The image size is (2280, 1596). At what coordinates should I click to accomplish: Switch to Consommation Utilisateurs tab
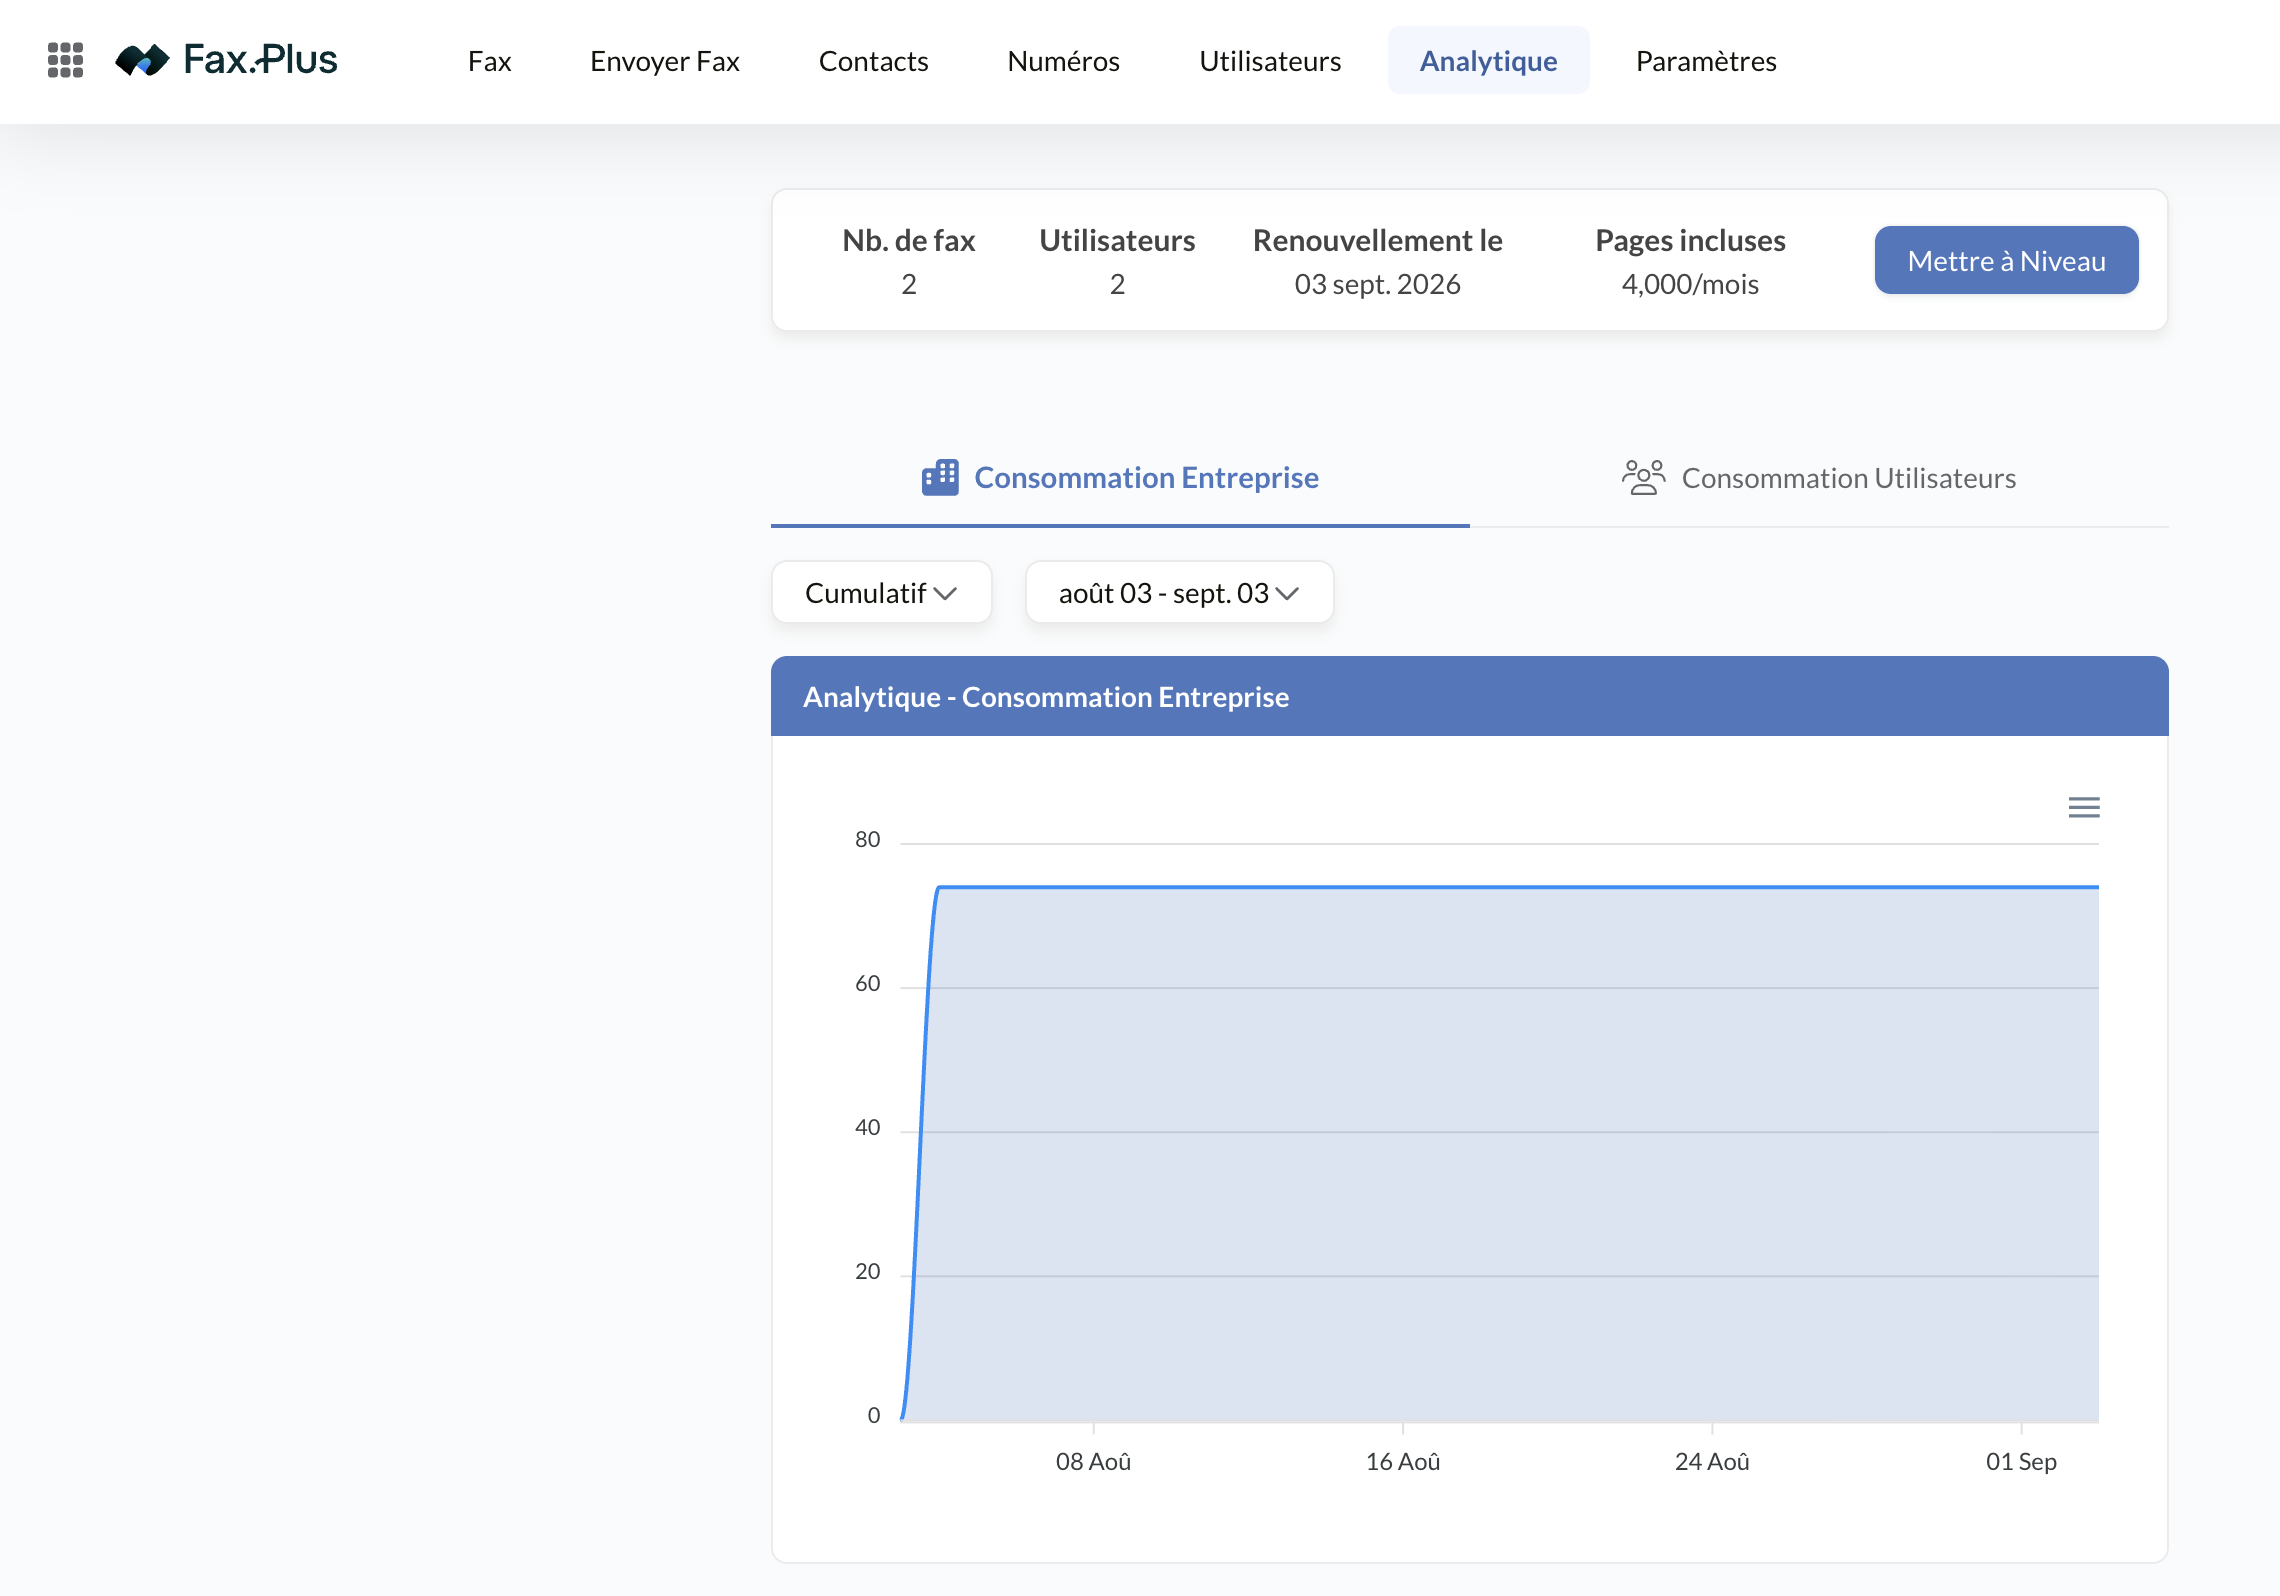tap(1819, 478)
